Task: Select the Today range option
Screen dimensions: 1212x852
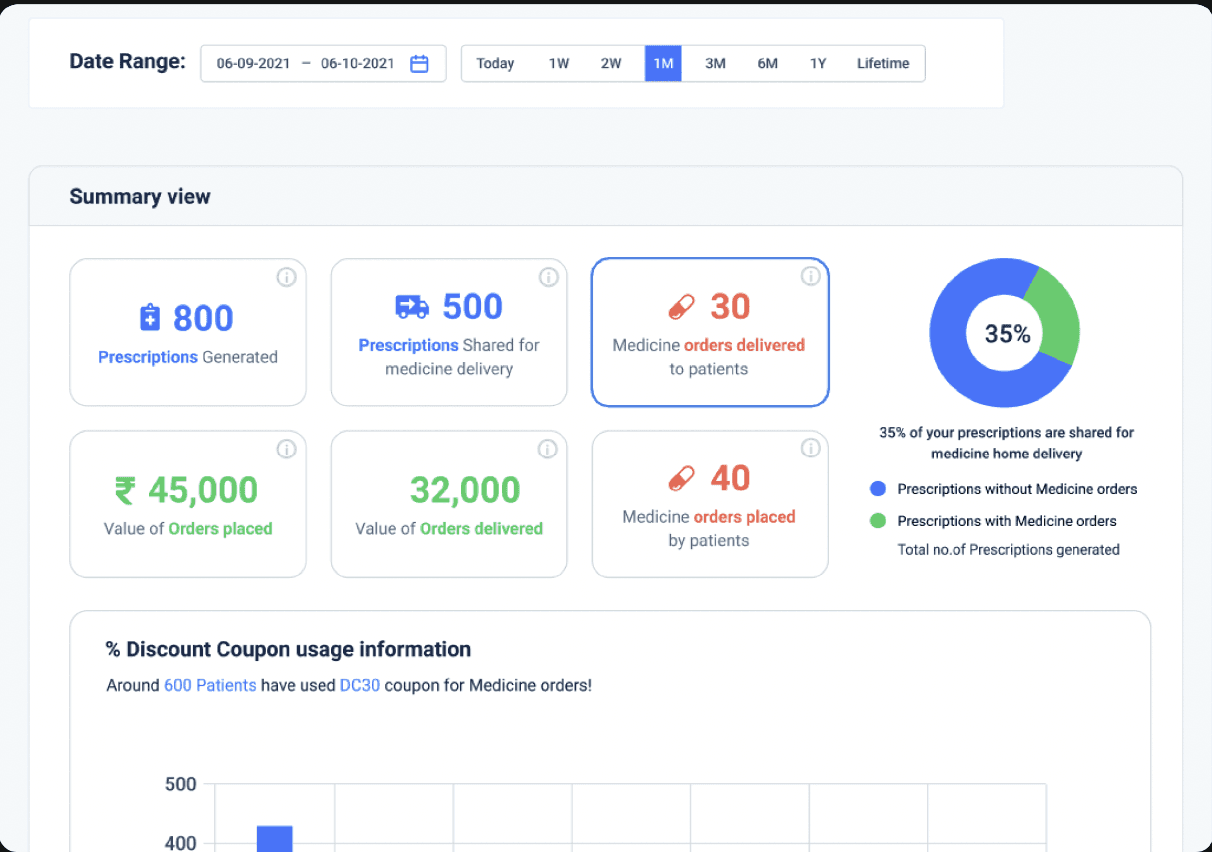Action: coord(495,63)
